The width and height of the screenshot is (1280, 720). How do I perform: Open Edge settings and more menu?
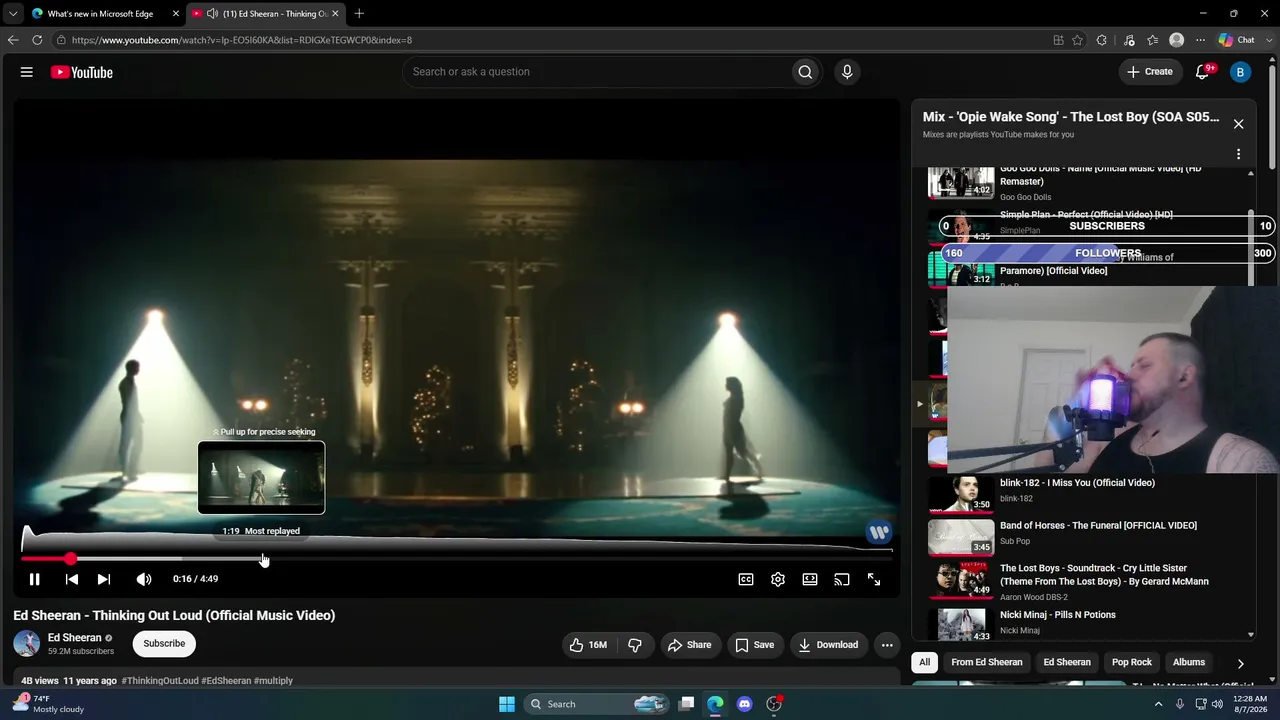[x=1198, y=40]
